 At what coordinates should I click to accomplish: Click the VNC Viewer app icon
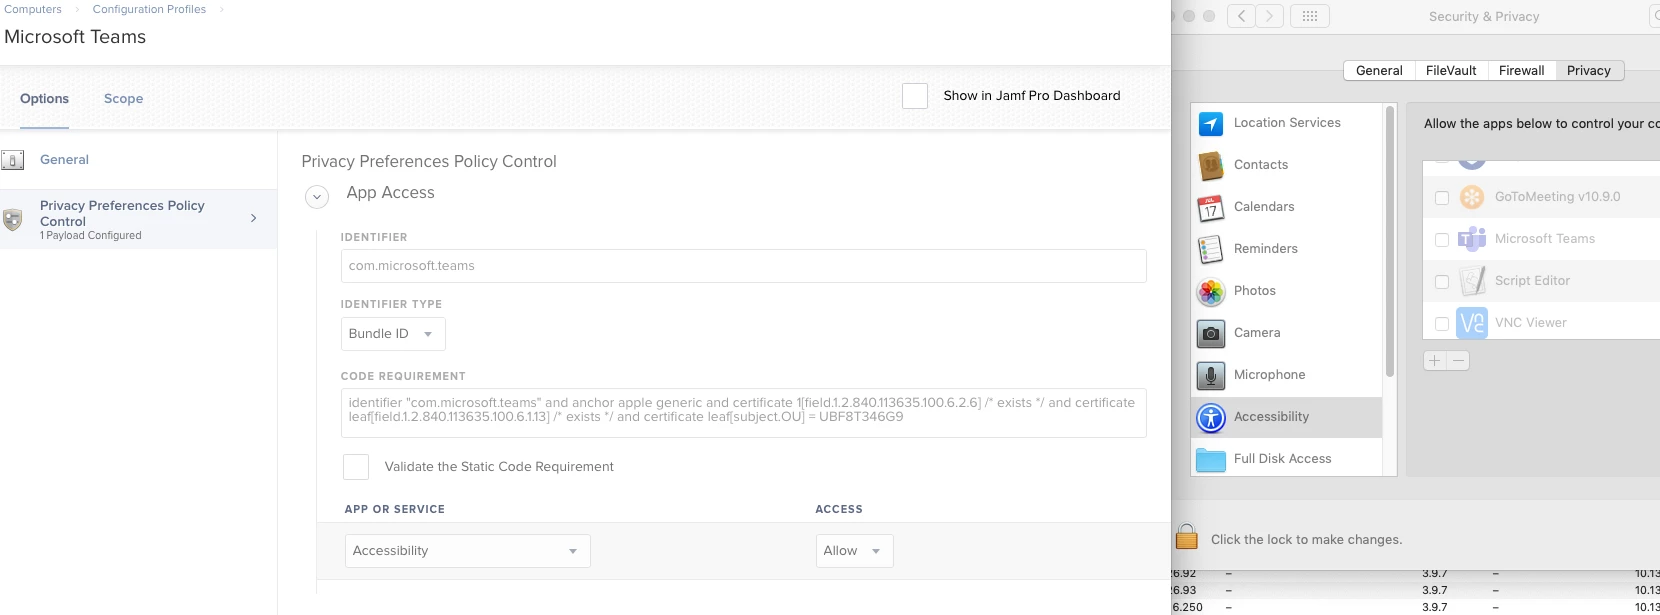pos(1472,323)
